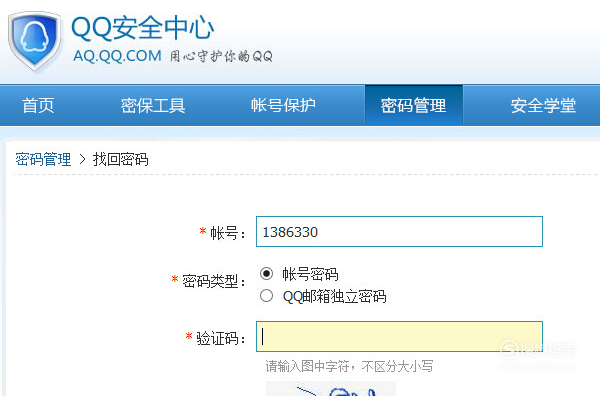600x396 pixels.
Task: Click the captcha image below the hint
Action: (331, 389)
